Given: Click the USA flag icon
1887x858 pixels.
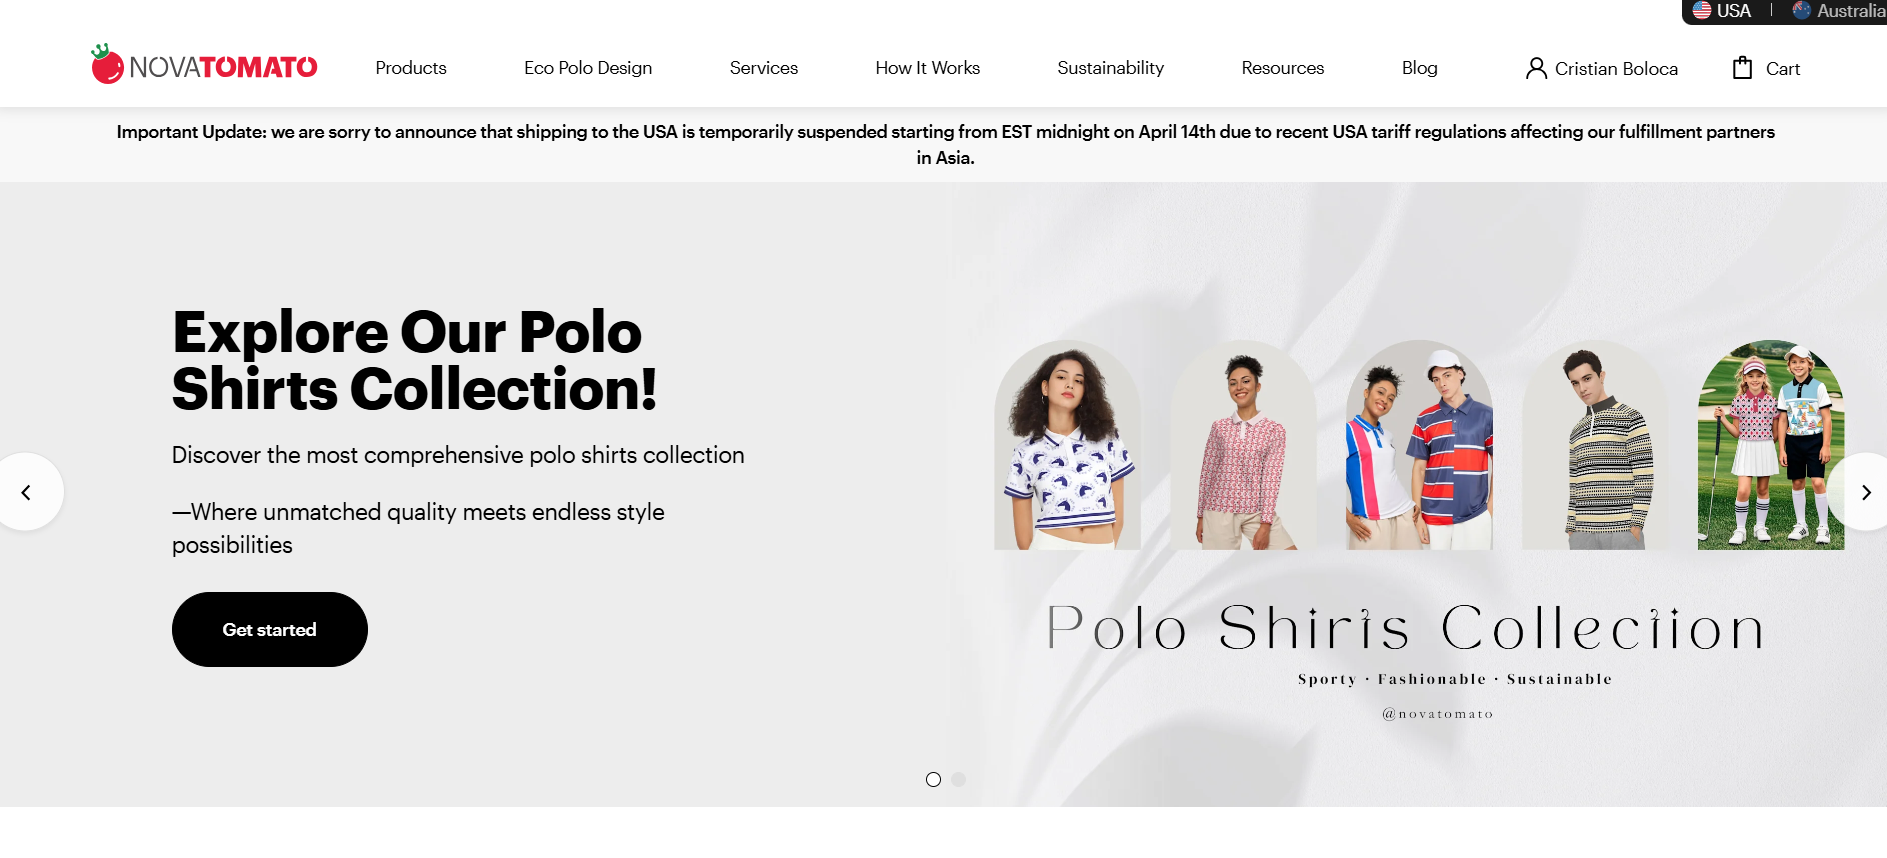Looking at the screenshot, I should [1702, 11].
